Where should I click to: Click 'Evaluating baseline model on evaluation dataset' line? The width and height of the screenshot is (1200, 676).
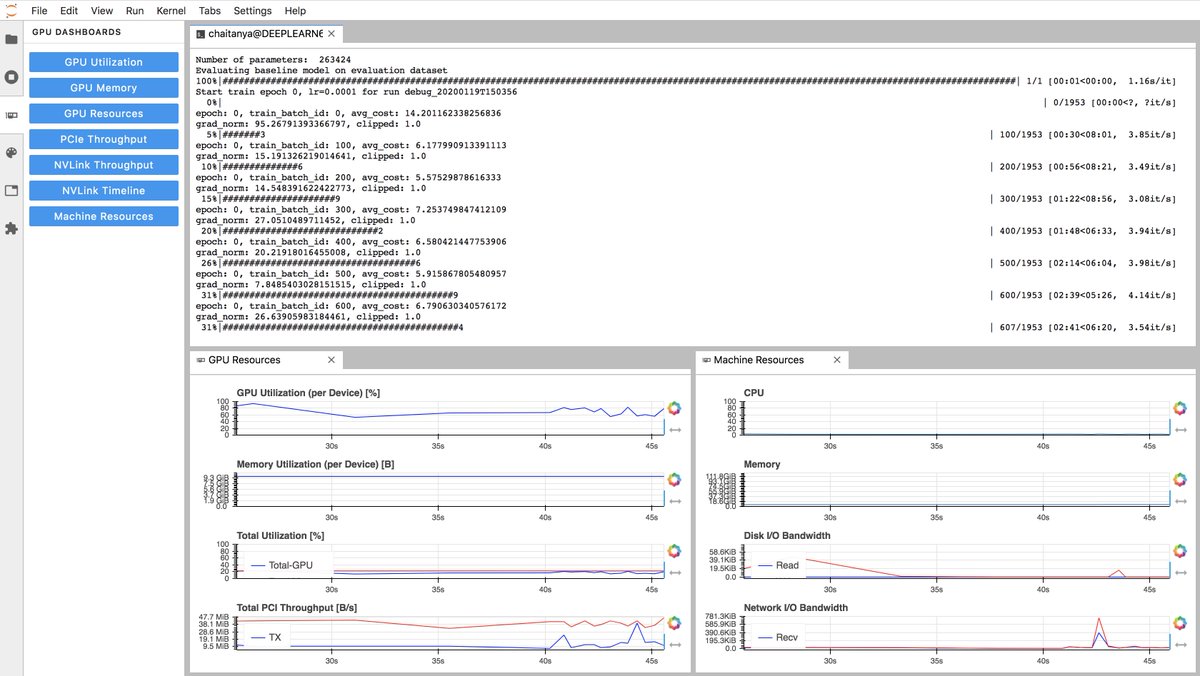click(x=321, y=71)
